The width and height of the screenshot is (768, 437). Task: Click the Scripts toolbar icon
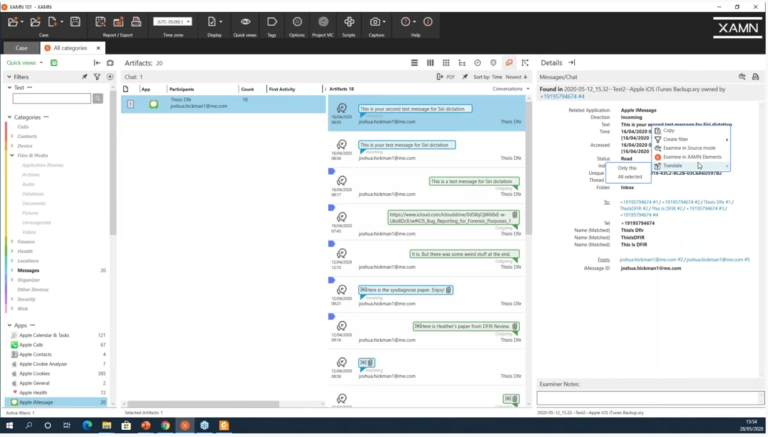(349, 22)
